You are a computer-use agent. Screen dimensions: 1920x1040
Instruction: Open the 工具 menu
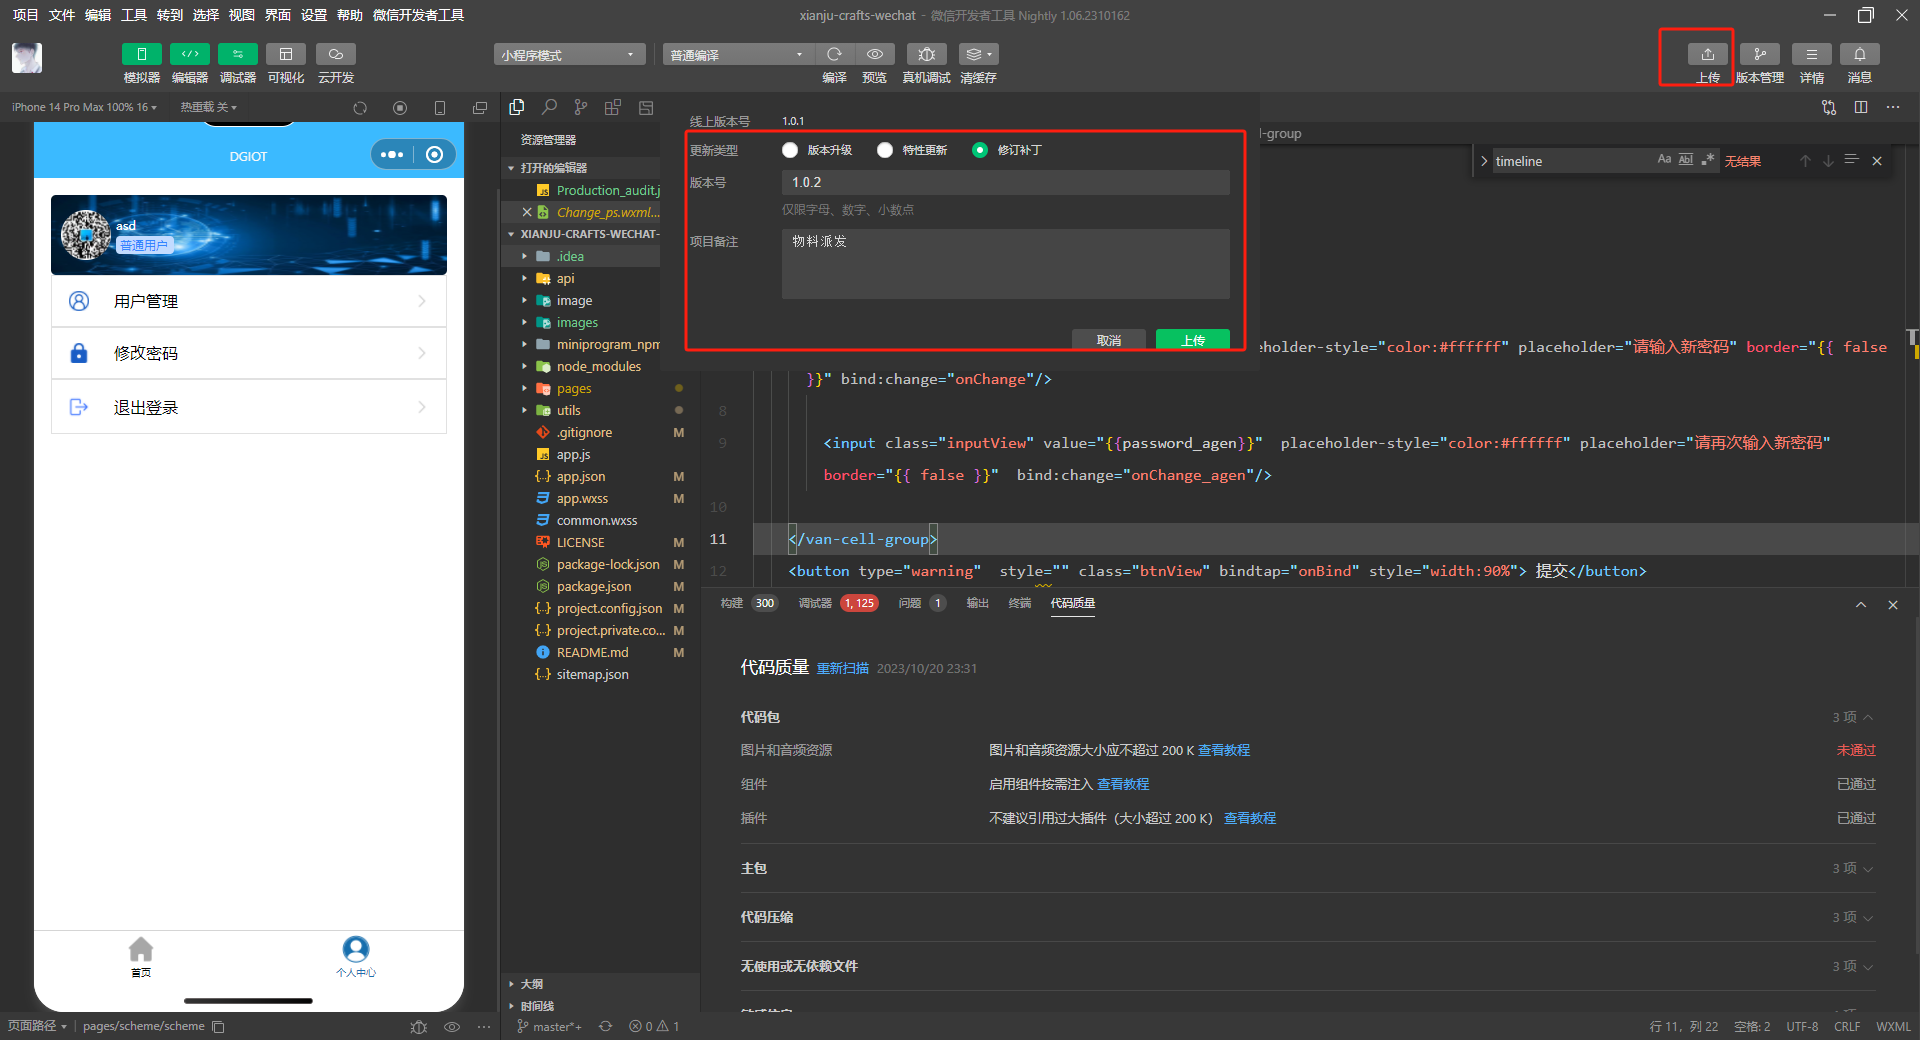pyautogui.click(x=134, y=15)
